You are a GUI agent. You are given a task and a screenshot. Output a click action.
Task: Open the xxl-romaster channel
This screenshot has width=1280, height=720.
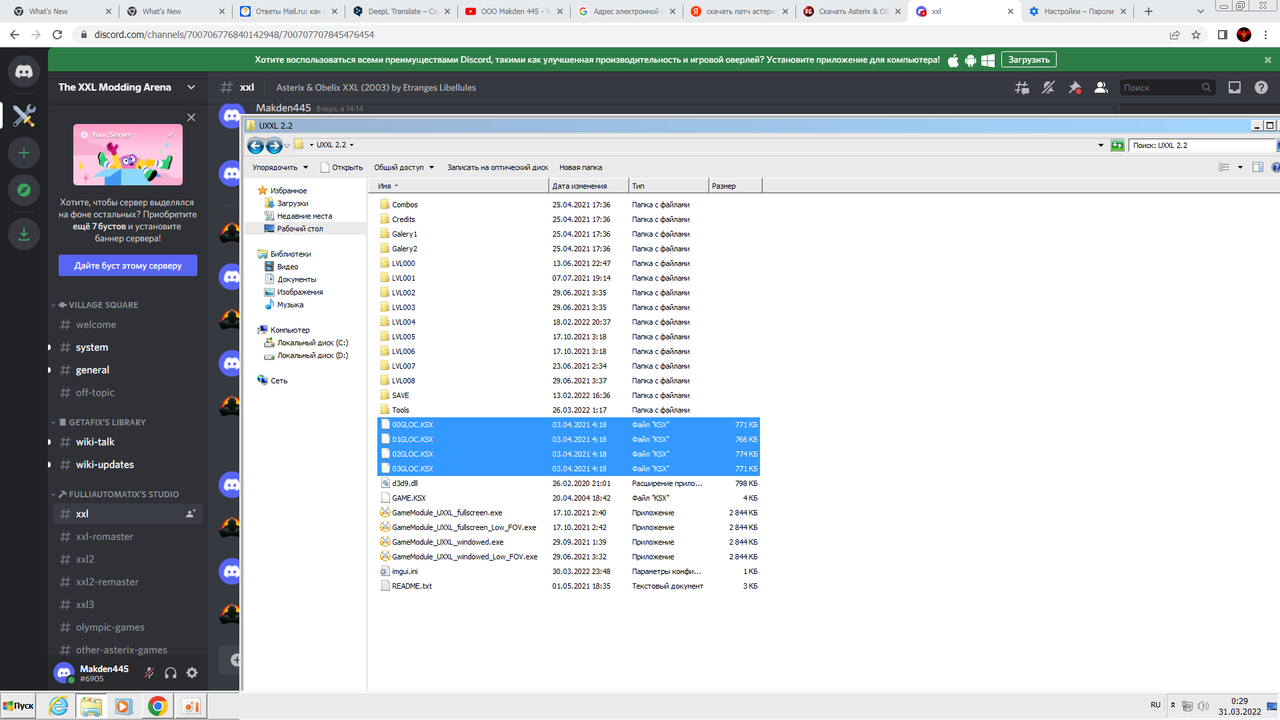[x=128, y=536]
